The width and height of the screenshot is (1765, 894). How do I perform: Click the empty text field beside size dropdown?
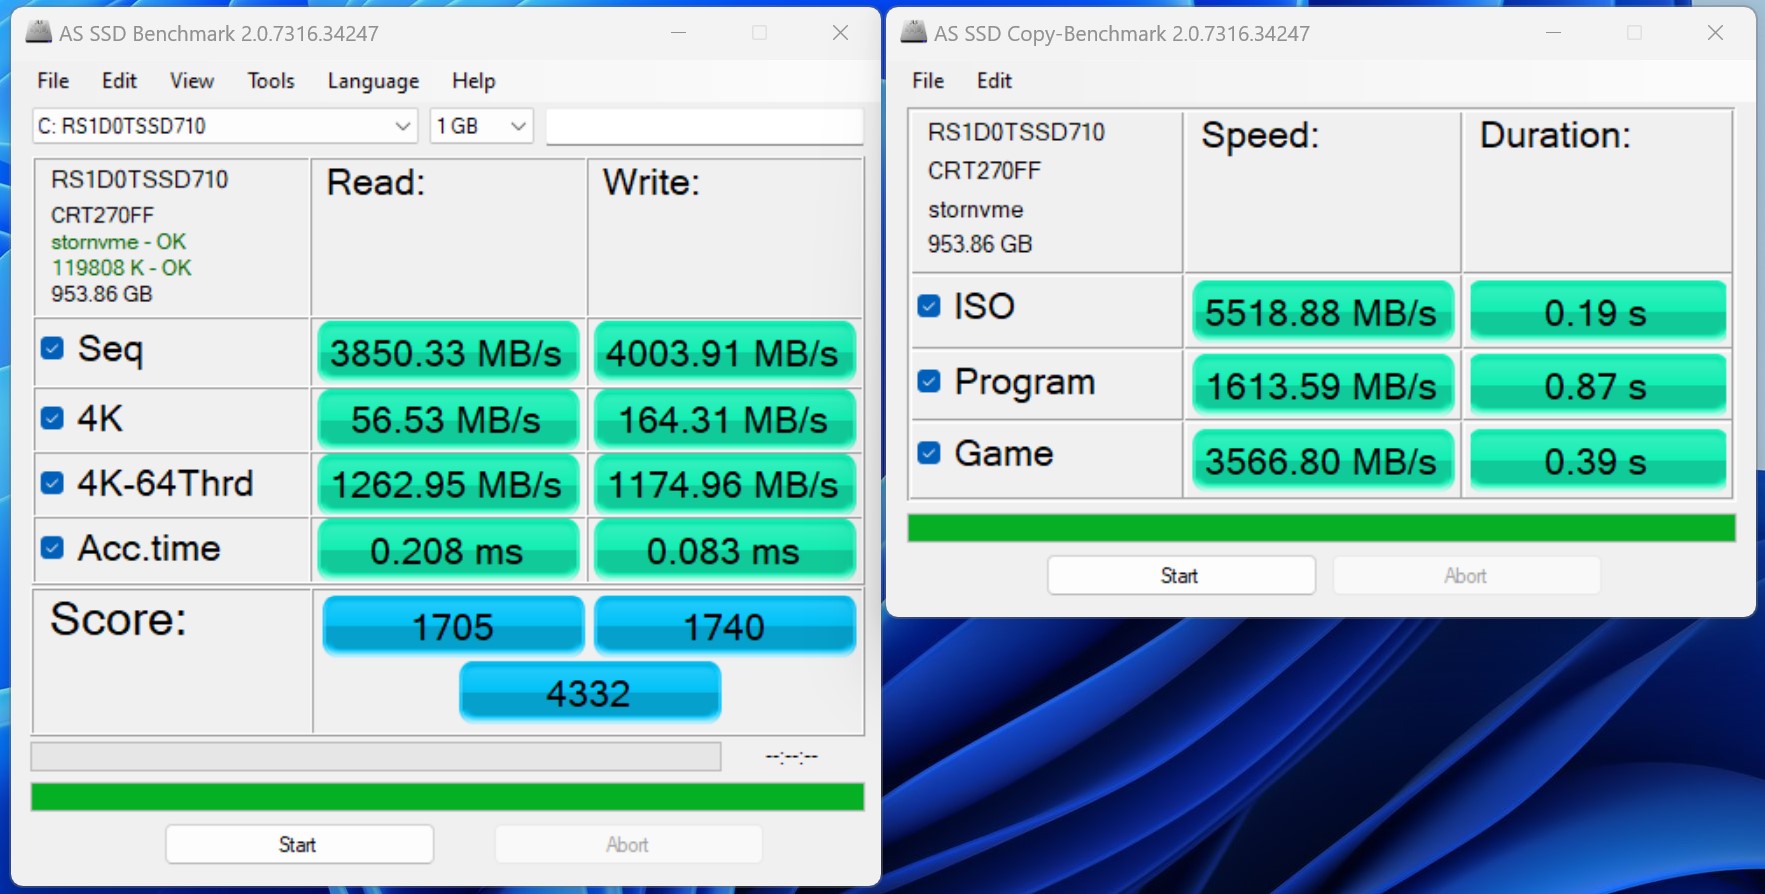[x=704, y=127]
